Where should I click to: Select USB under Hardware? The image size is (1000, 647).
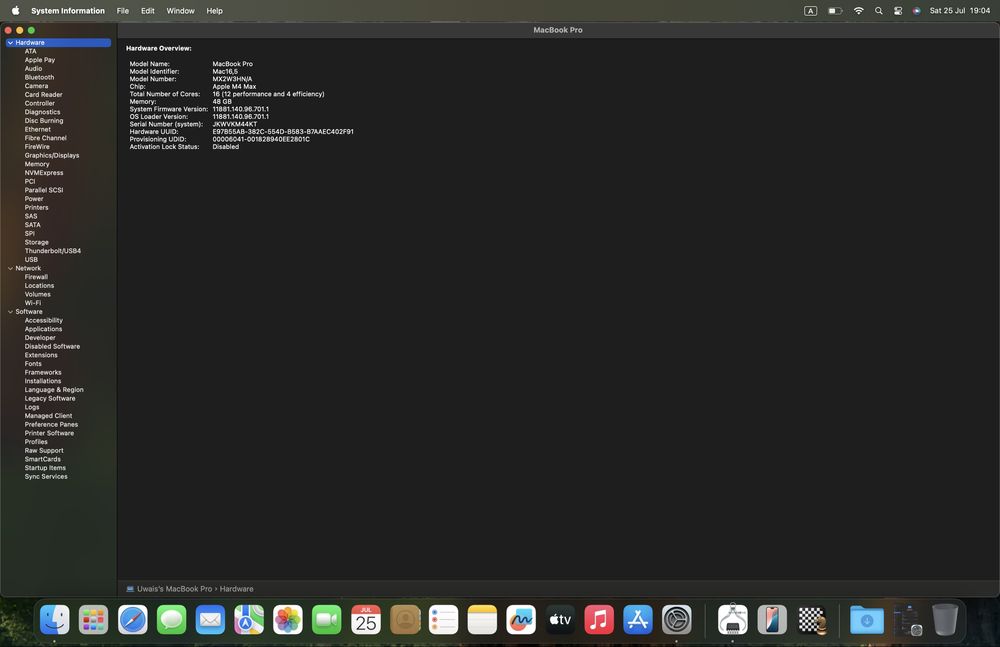tap(31, 260)
